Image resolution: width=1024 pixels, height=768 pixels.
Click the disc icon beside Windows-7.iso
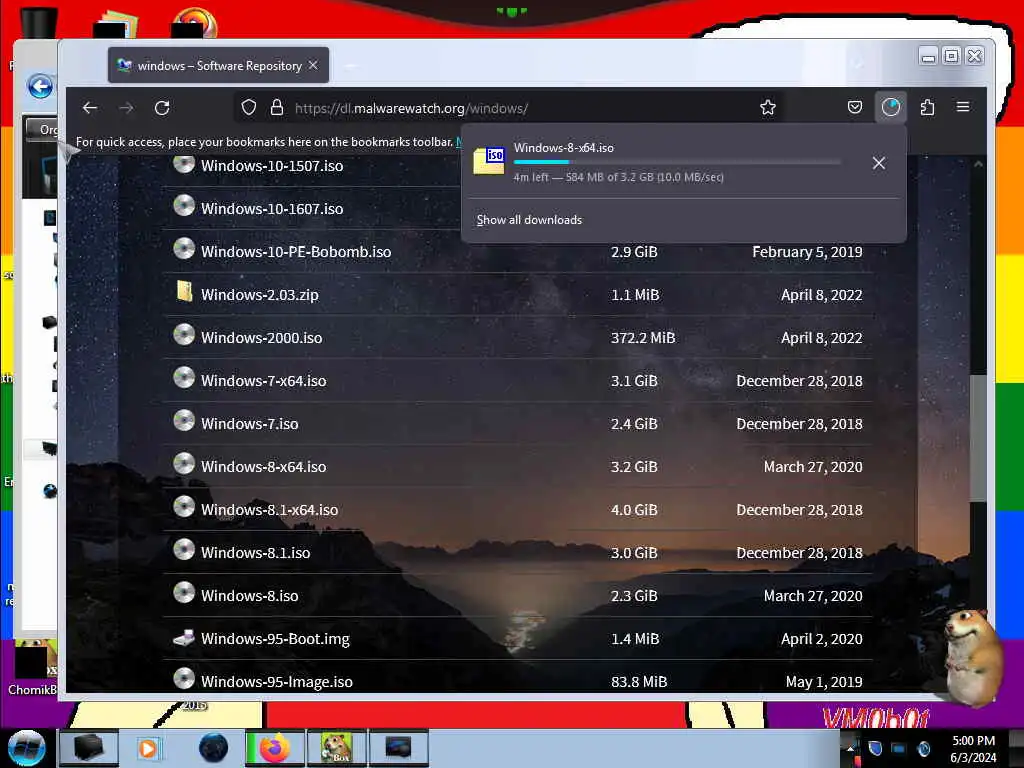pos(184,421)
